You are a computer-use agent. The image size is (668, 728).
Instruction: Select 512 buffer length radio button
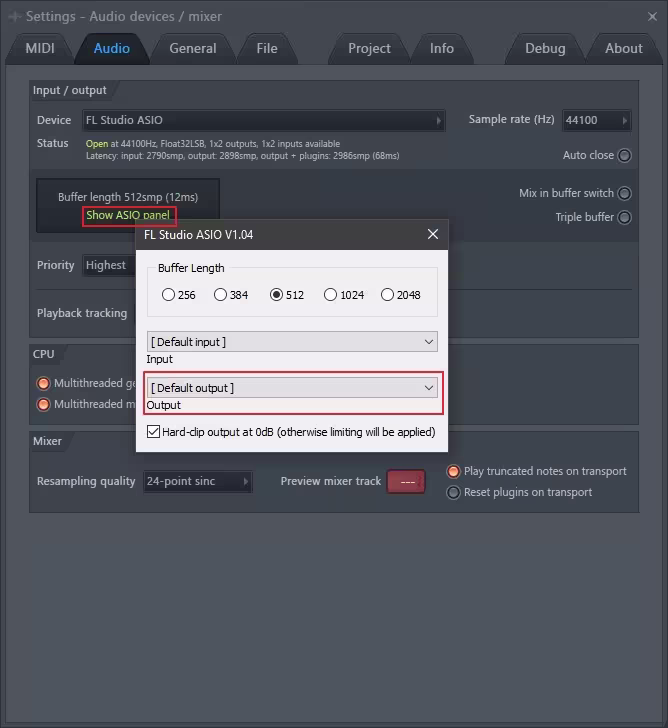[x=276, y=295]
